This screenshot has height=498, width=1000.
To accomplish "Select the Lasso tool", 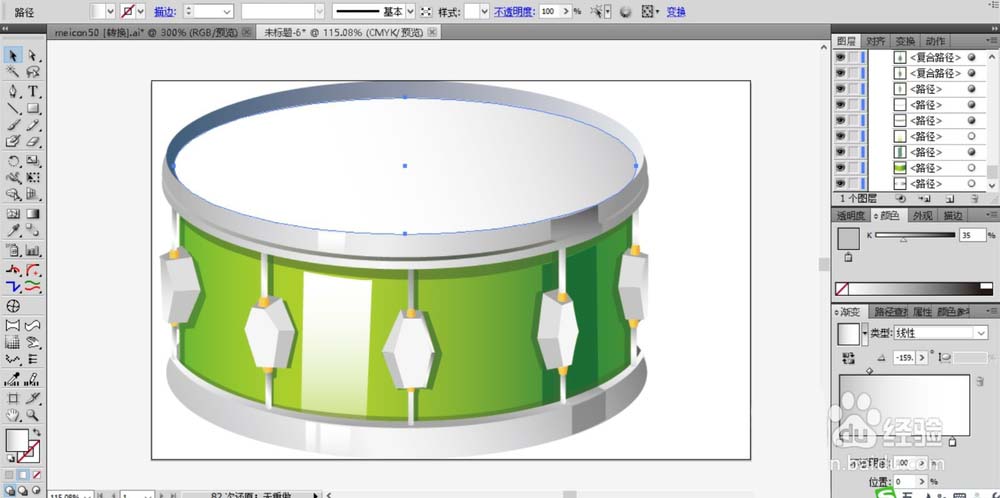I will pos(33,72).
